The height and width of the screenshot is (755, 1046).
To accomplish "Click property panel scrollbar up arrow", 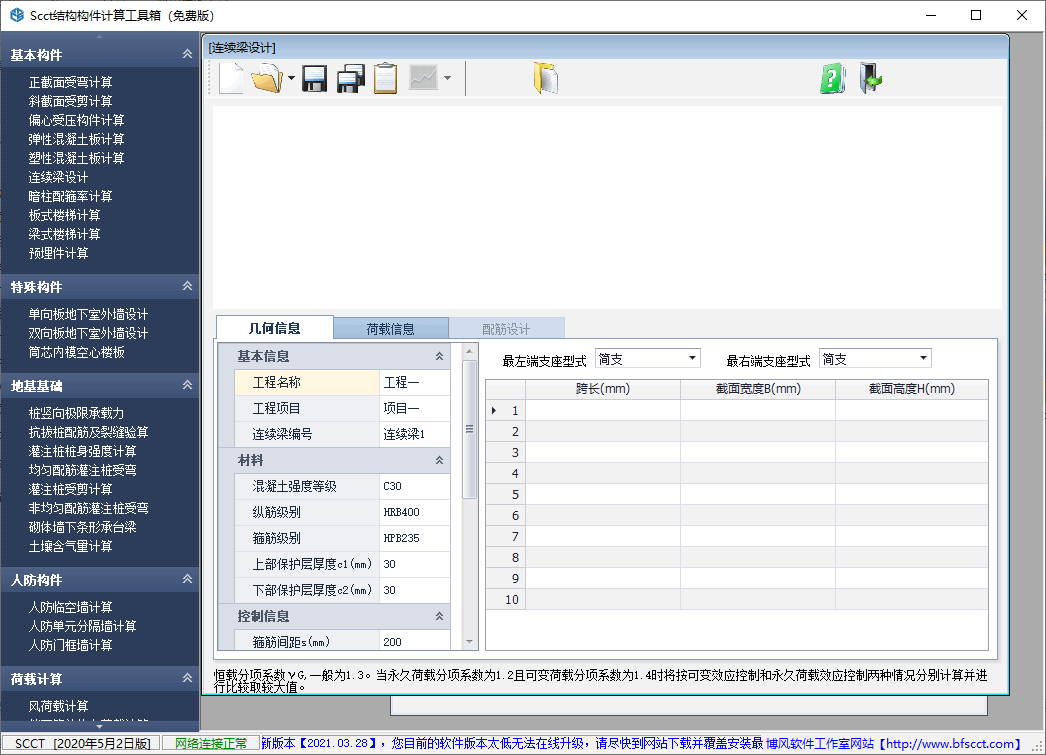I will [470, 351].
